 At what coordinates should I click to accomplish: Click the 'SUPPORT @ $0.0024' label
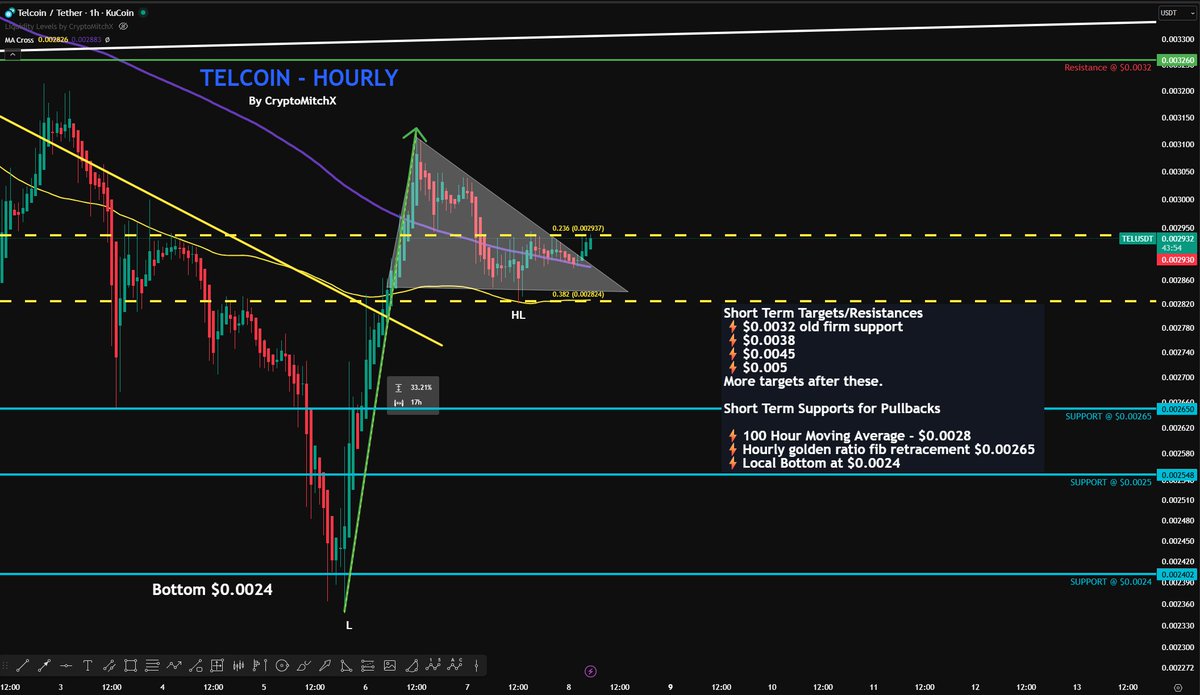point(1110,581)
